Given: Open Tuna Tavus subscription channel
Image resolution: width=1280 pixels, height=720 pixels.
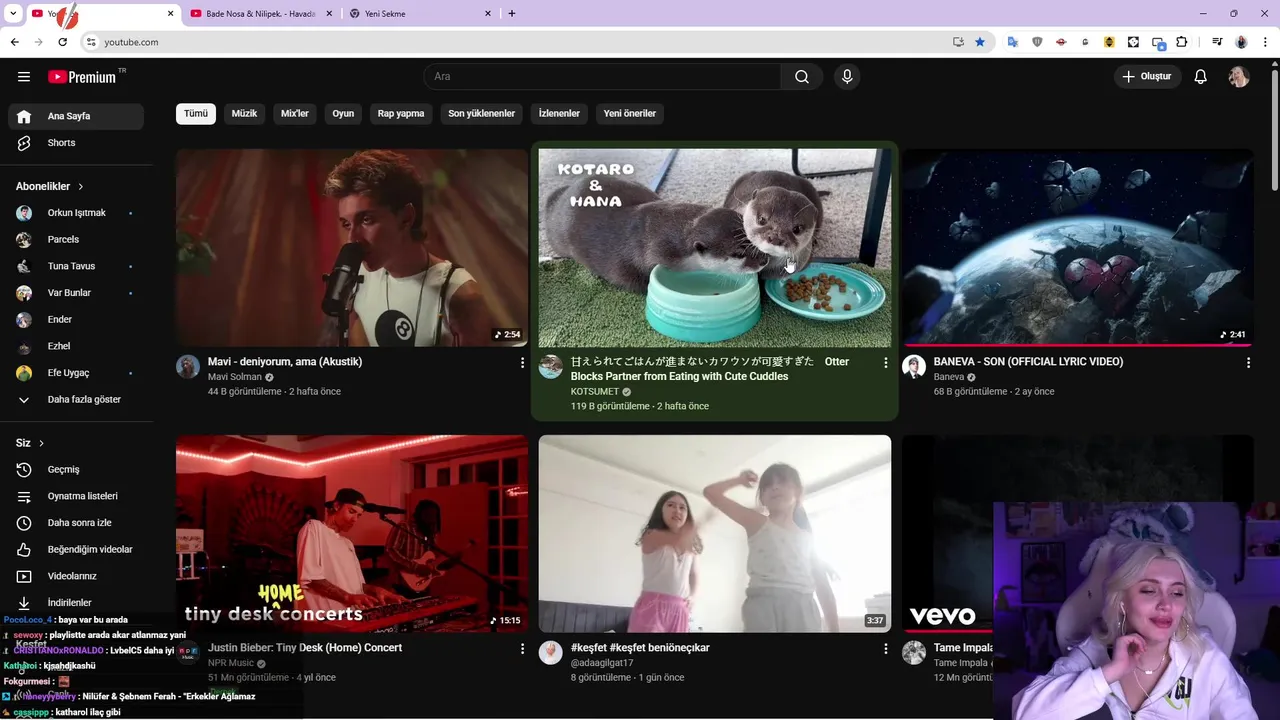Looking at the screenshot, I should pyautogui.click(x=76, y=266).
